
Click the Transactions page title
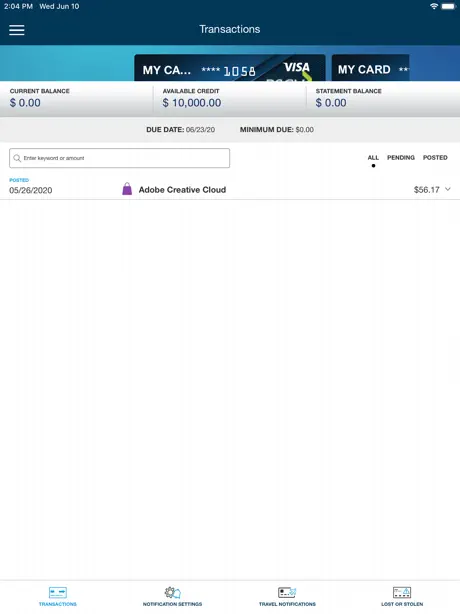[x=230, y=29]
